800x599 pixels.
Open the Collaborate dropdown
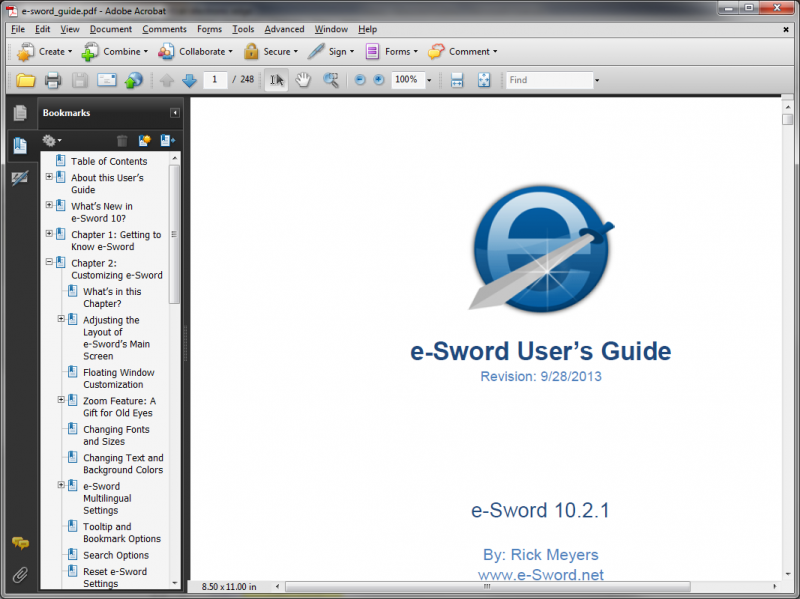pos(195,52)
